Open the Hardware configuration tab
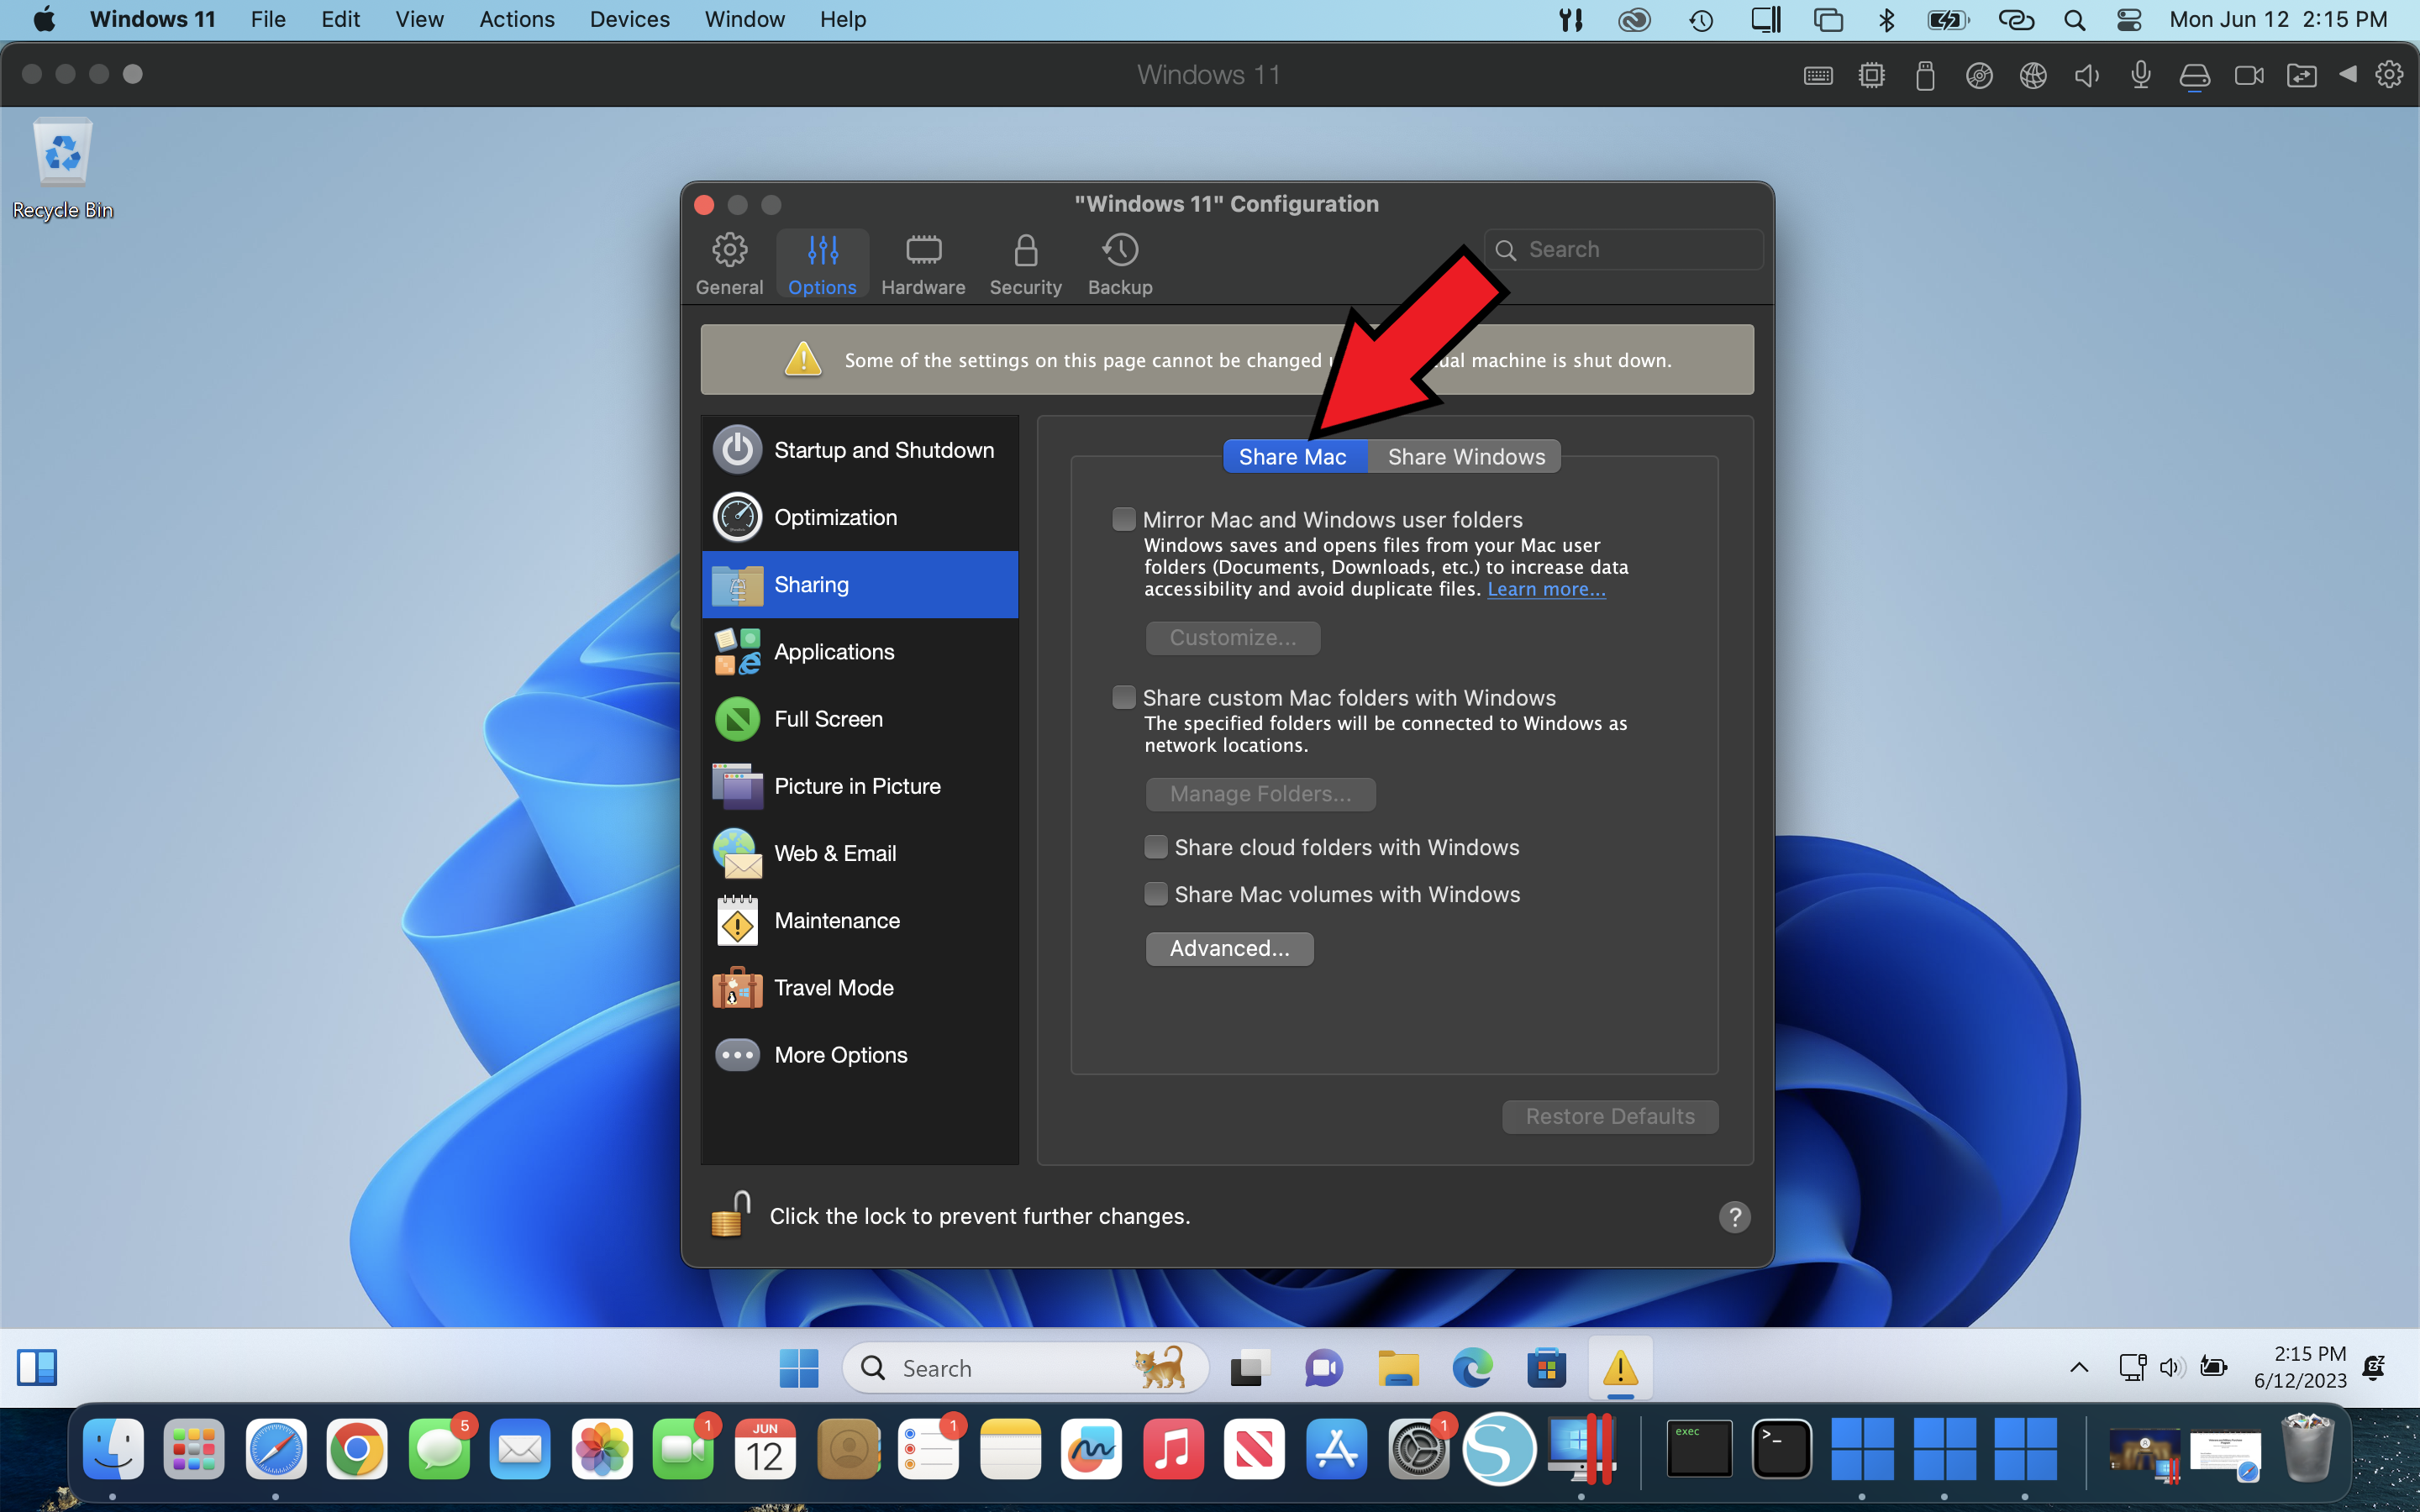2420x1512 pixels. click(x=922, y=264)
